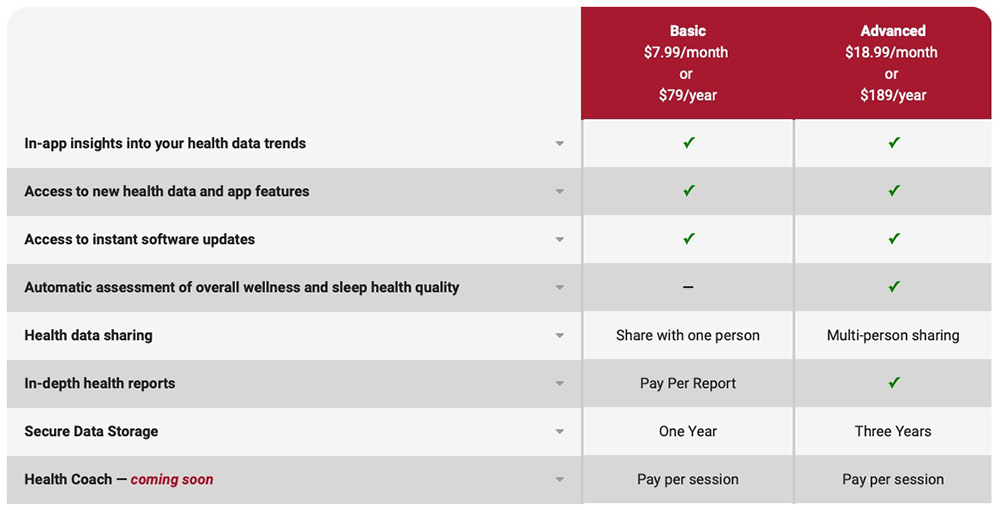This screenshot has height=510, width=1000.
Task: Click Basic checkmark for in-app insights row
Action: tap(688, 143)
